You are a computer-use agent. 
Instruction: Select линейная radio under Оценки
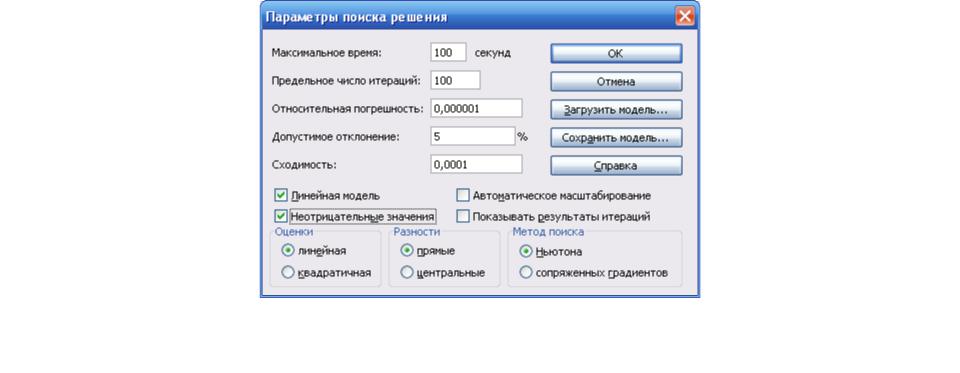click(x=288, y=251)
